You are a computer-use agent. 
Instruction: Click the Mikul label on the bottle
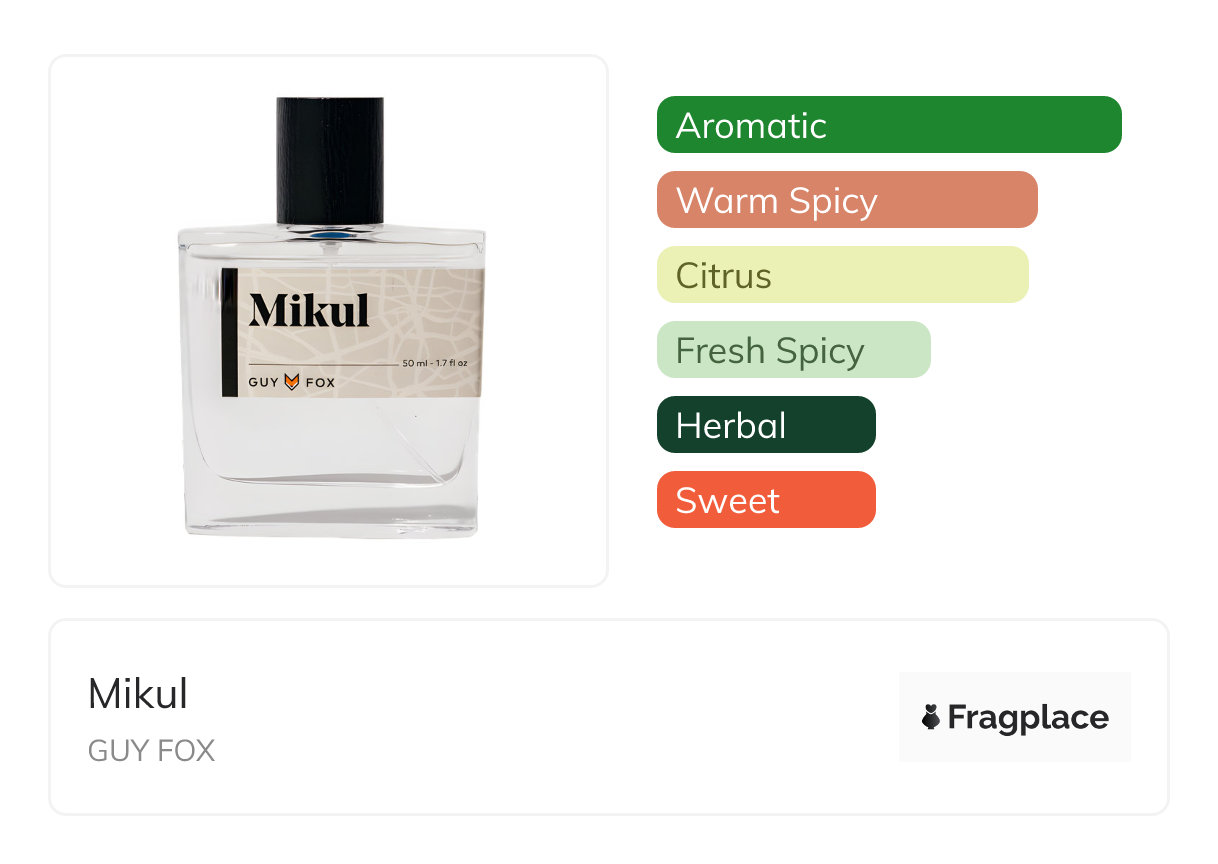[309, 310]
